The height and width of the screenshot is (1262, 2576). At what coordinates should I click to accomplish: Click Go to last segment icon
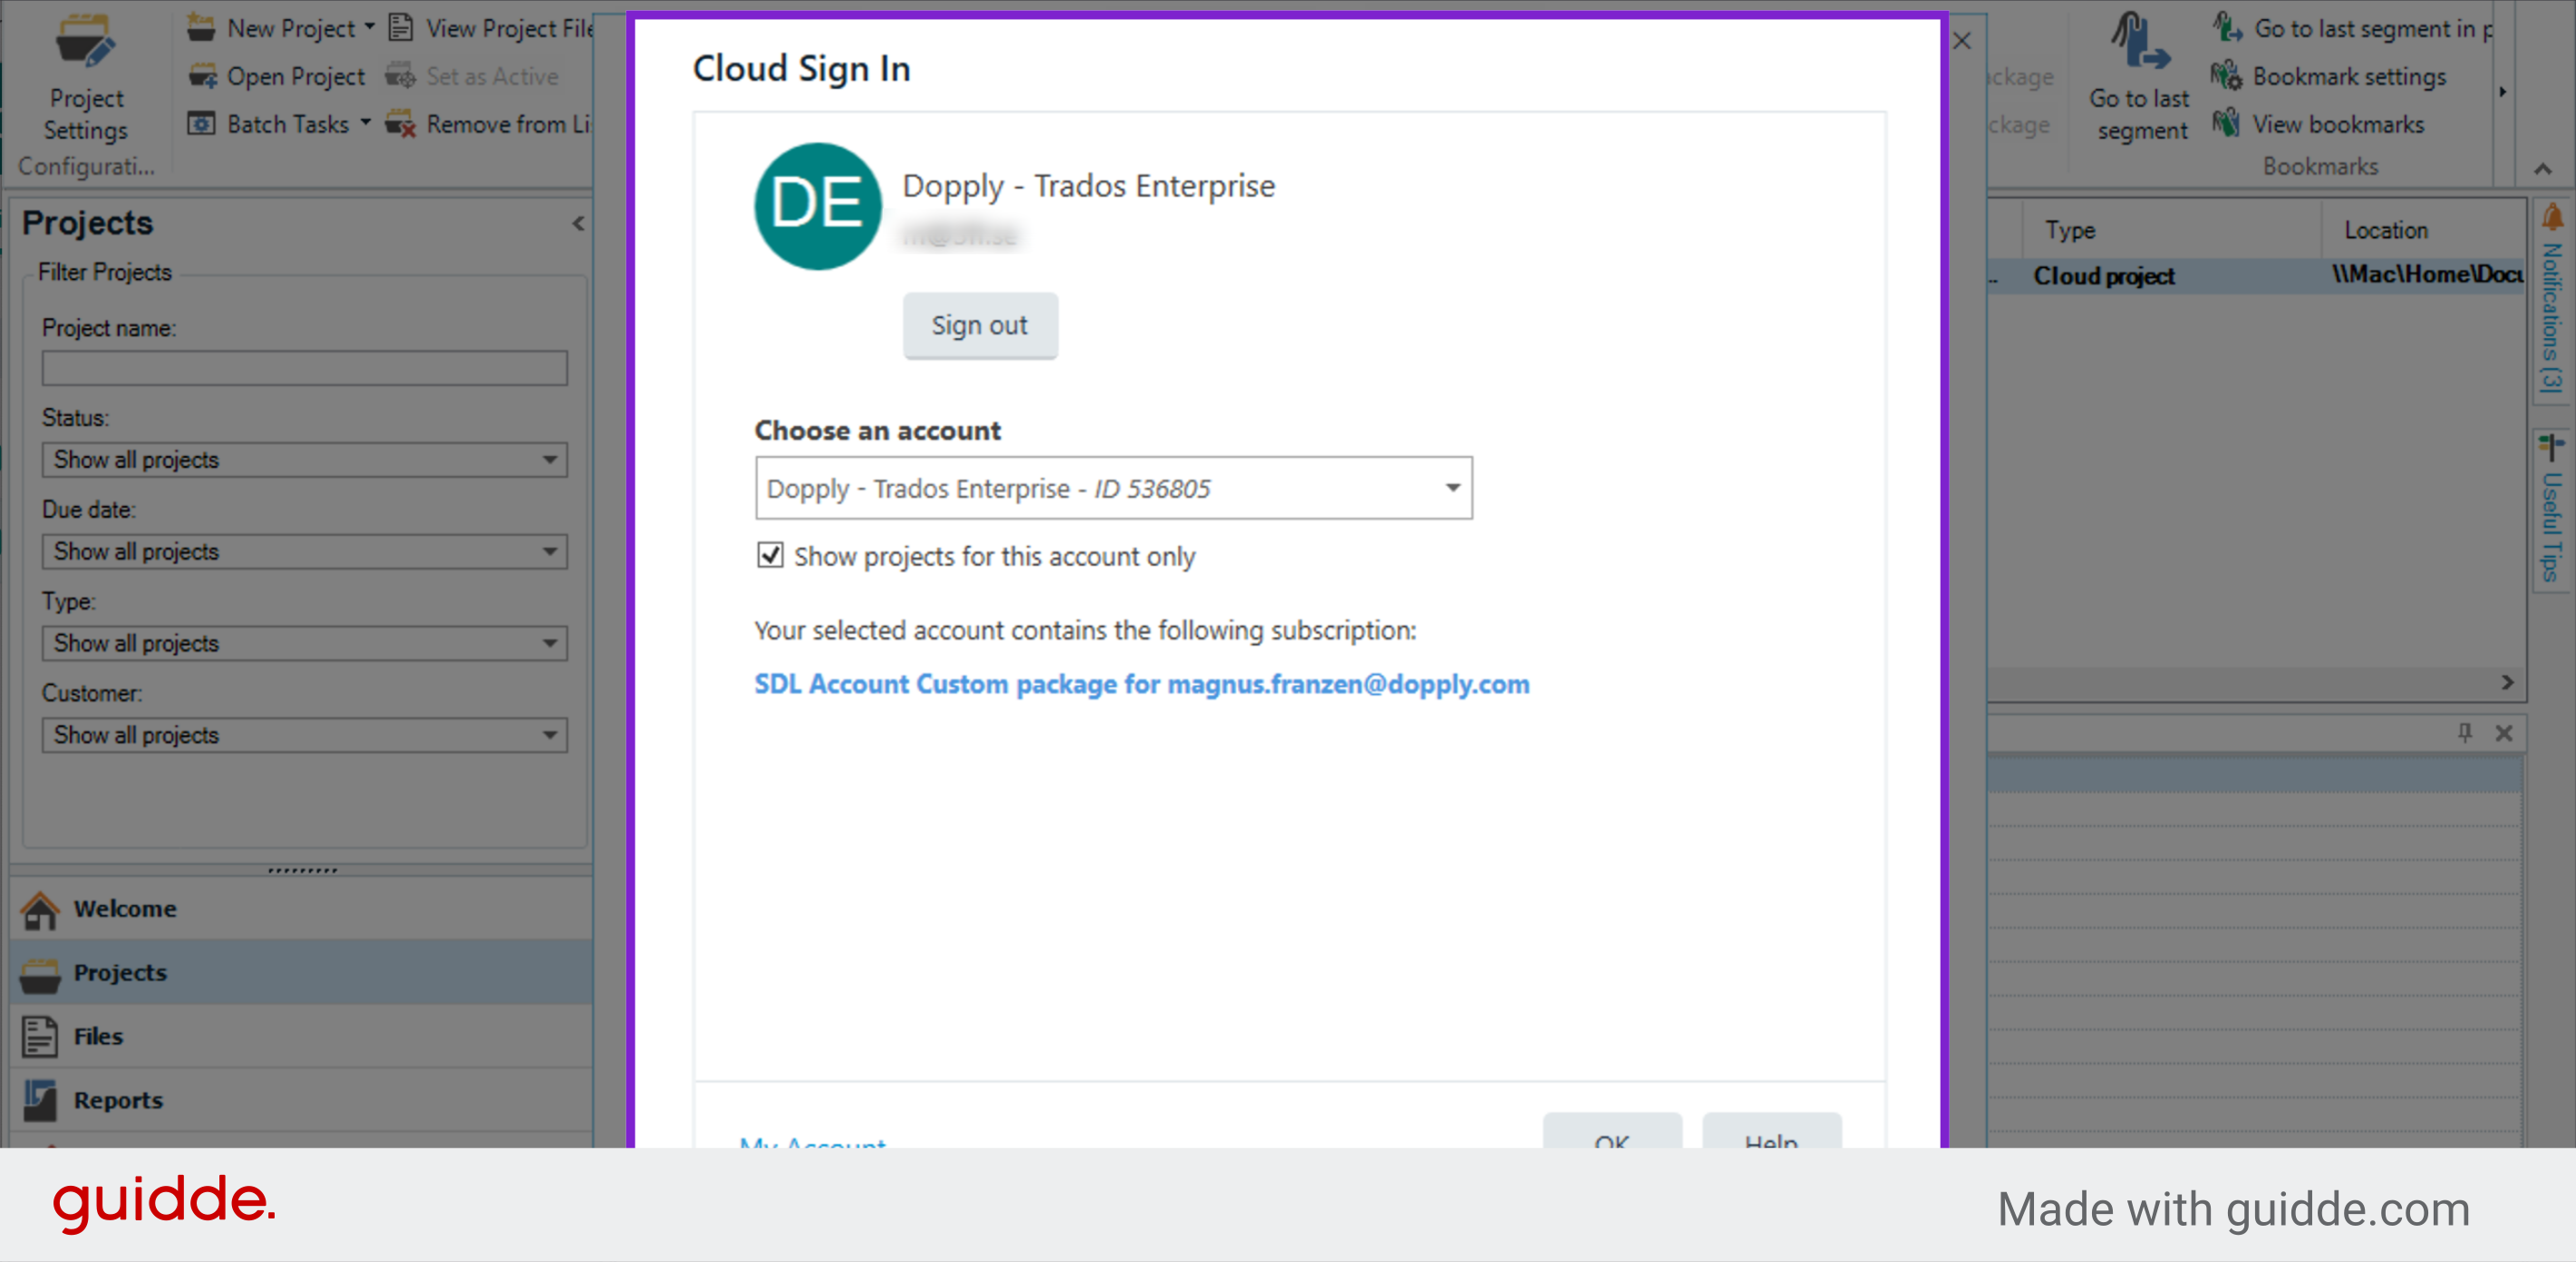(x=2140, y=42)
